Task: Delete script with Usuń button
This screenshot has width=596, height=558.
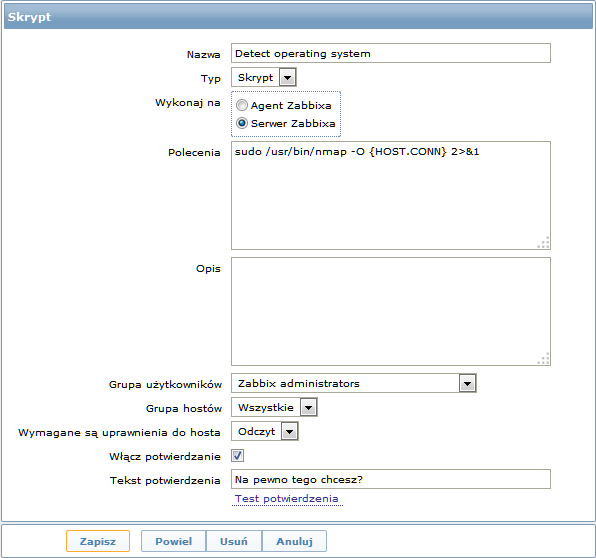Action: pos(234,541)
